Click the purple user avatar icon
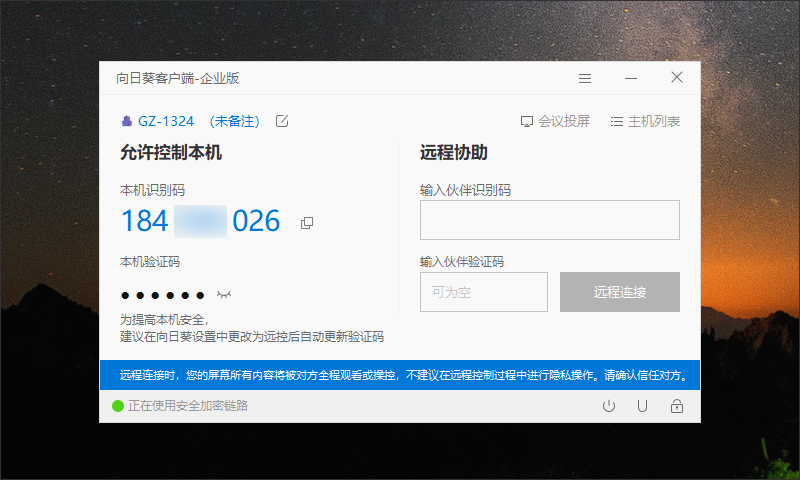Screen dimensions: 800x480 click(127, 121)
